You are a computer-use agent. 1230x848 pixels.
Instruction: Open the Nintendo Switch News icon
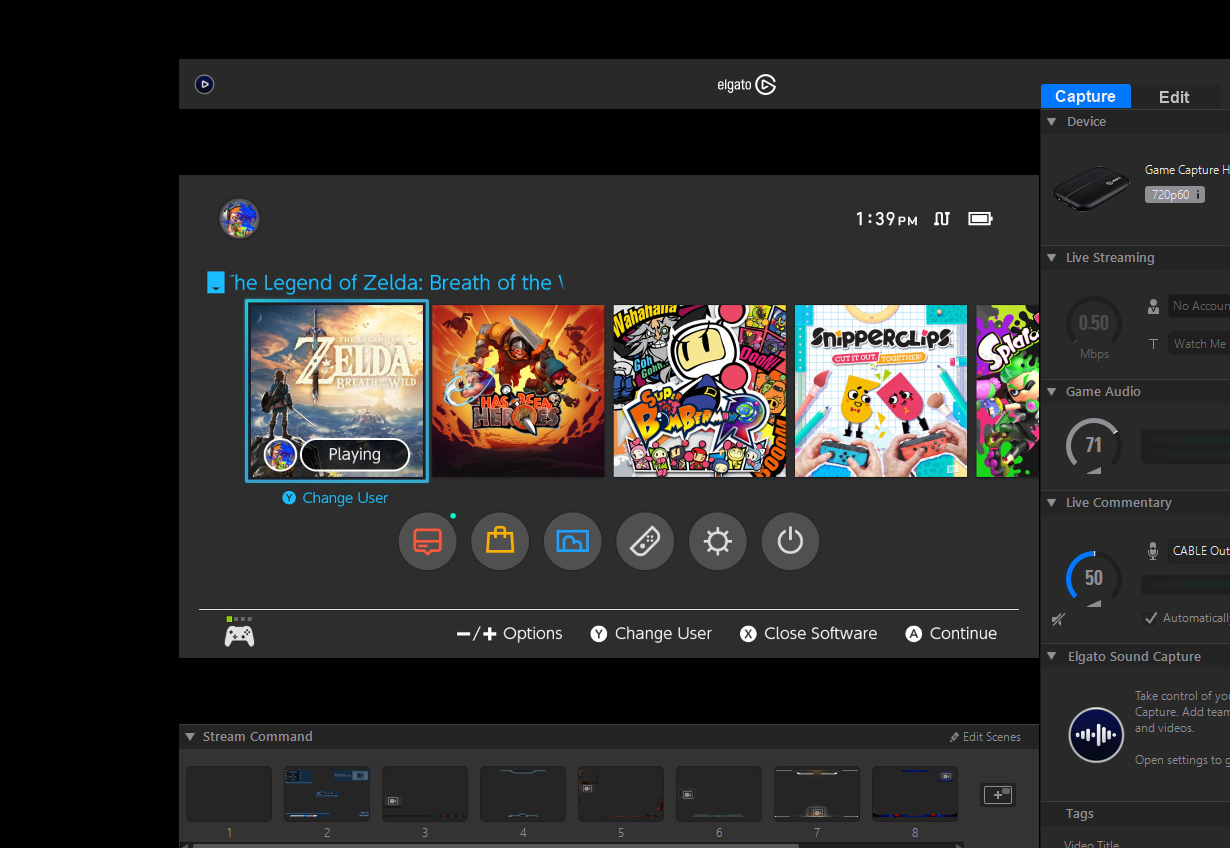428,542
